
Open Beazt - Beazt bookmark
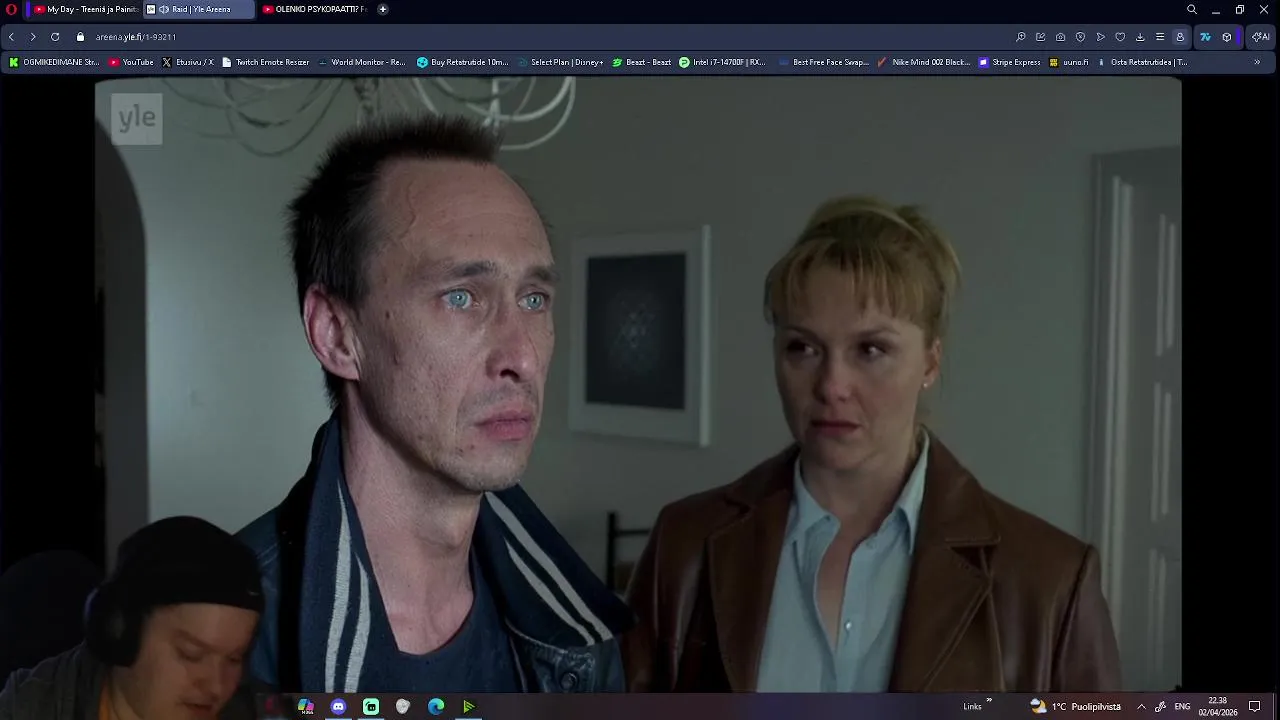click(642, 62)
